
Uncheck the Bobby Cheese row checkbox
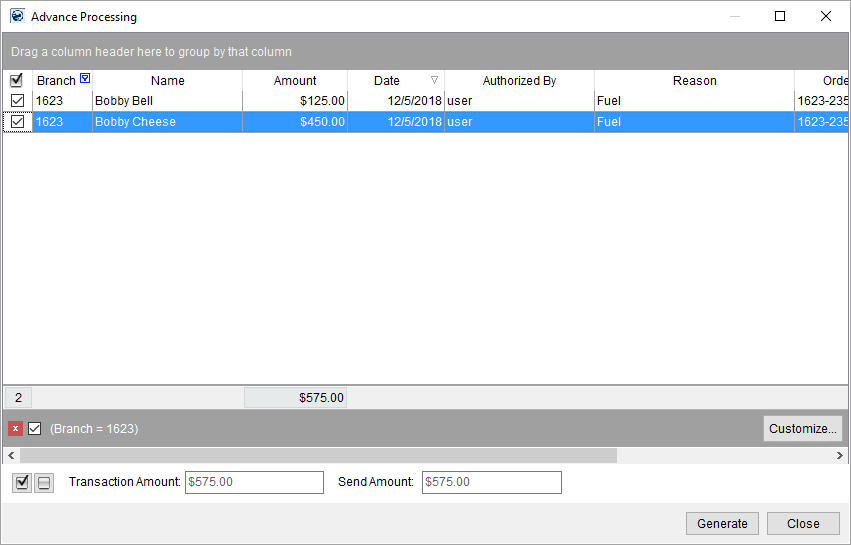(x=16, y=122)
